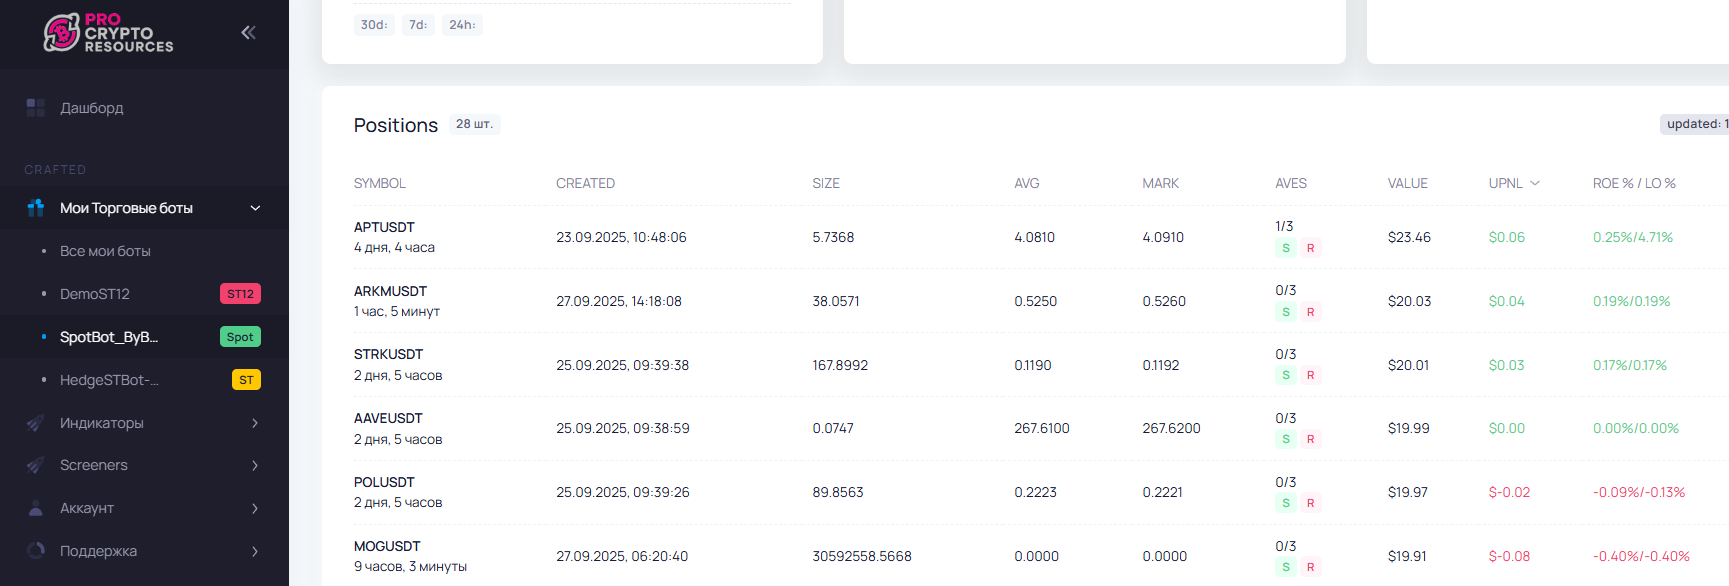Click the S badge for STRKUSDT
Viewport: 1729px width, 586px height.
tap(1286, 375)
